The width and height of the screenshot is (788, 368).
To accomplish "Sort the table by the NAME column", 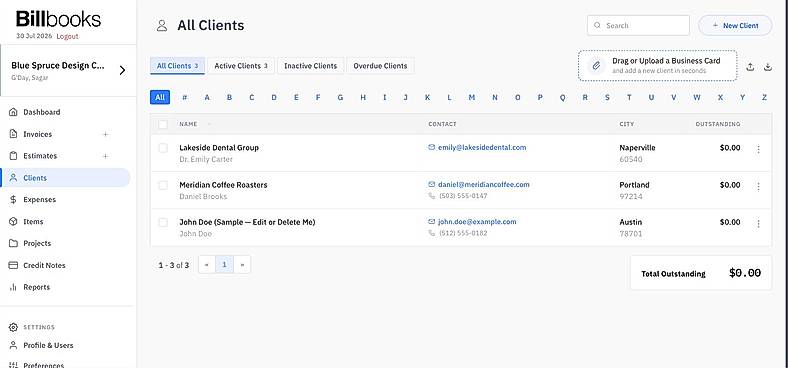I will click(x=188, y=124).
